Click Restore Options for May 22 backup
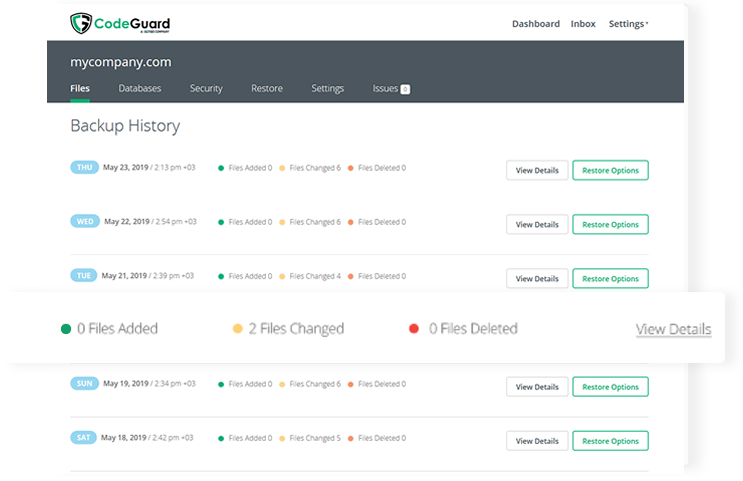Image resolution: width=743 pixels, height=481 pixels. (x=610, y=224)
